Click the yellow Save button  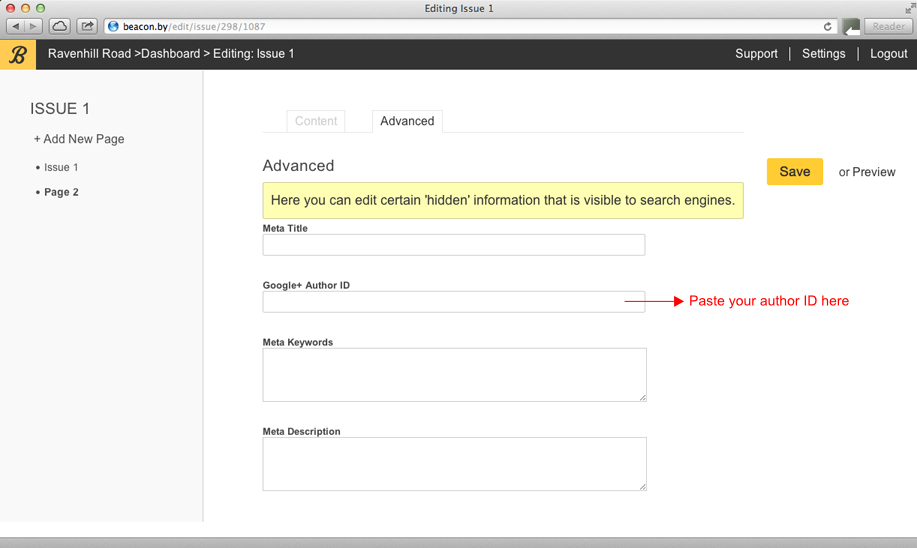pyautogui.click(x=795, y=171)
